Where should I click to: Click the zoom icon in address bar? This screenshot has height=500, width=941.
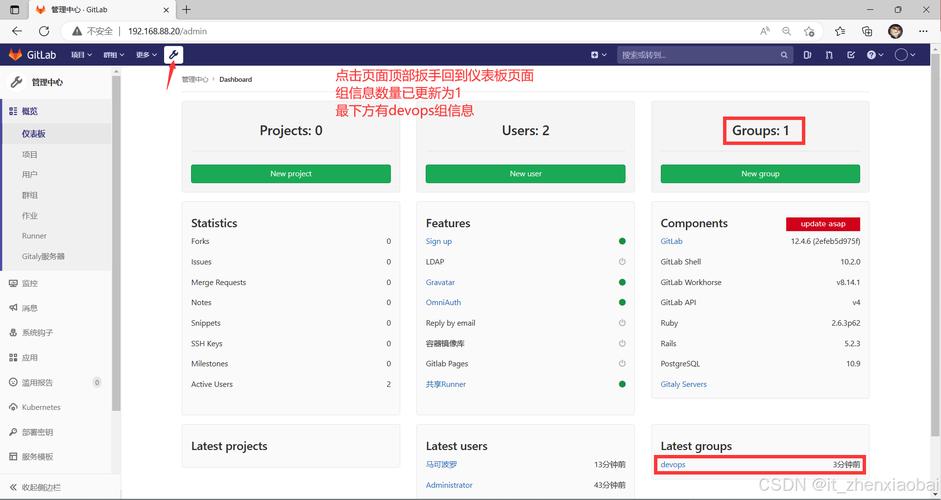coord(786,31)
